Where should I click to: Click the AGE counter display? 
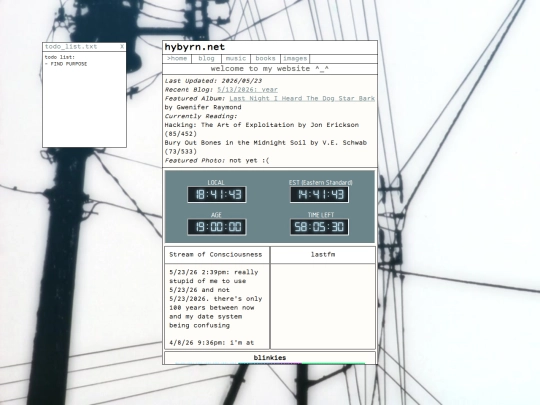point(217,227)
